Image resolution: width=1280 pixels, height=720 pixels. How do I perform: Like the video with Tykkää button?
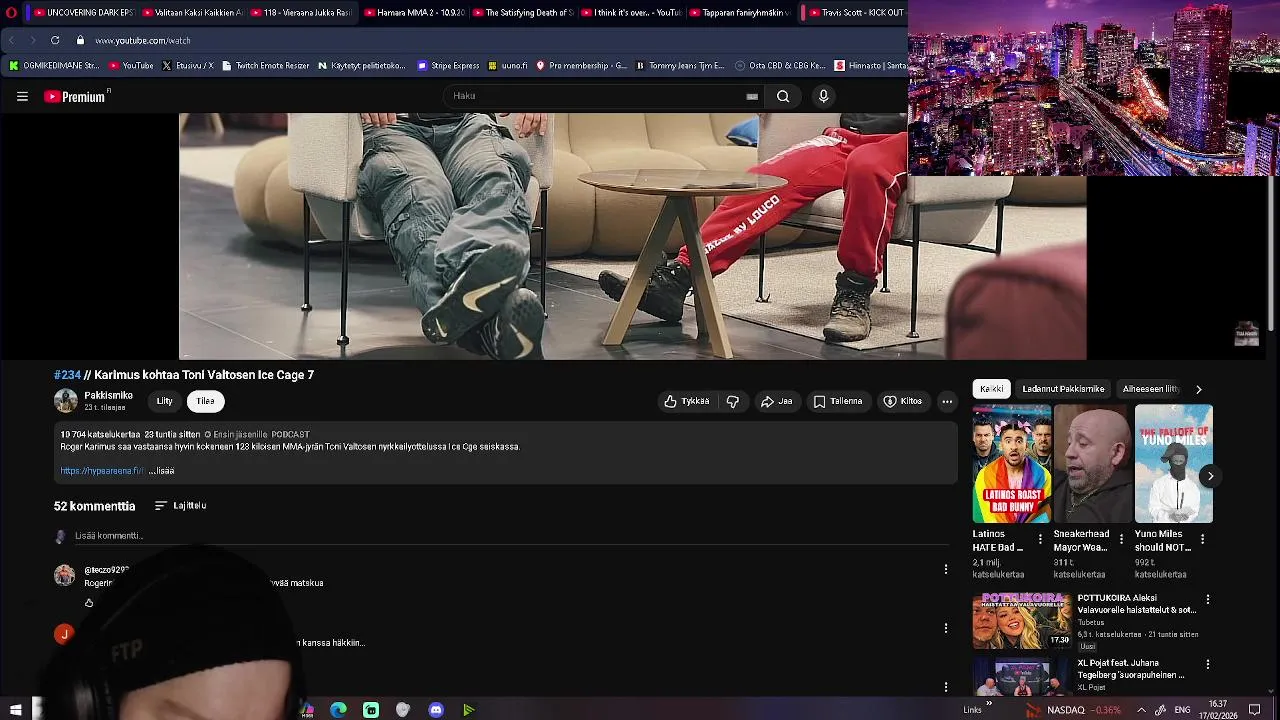[x=686, y=401]
